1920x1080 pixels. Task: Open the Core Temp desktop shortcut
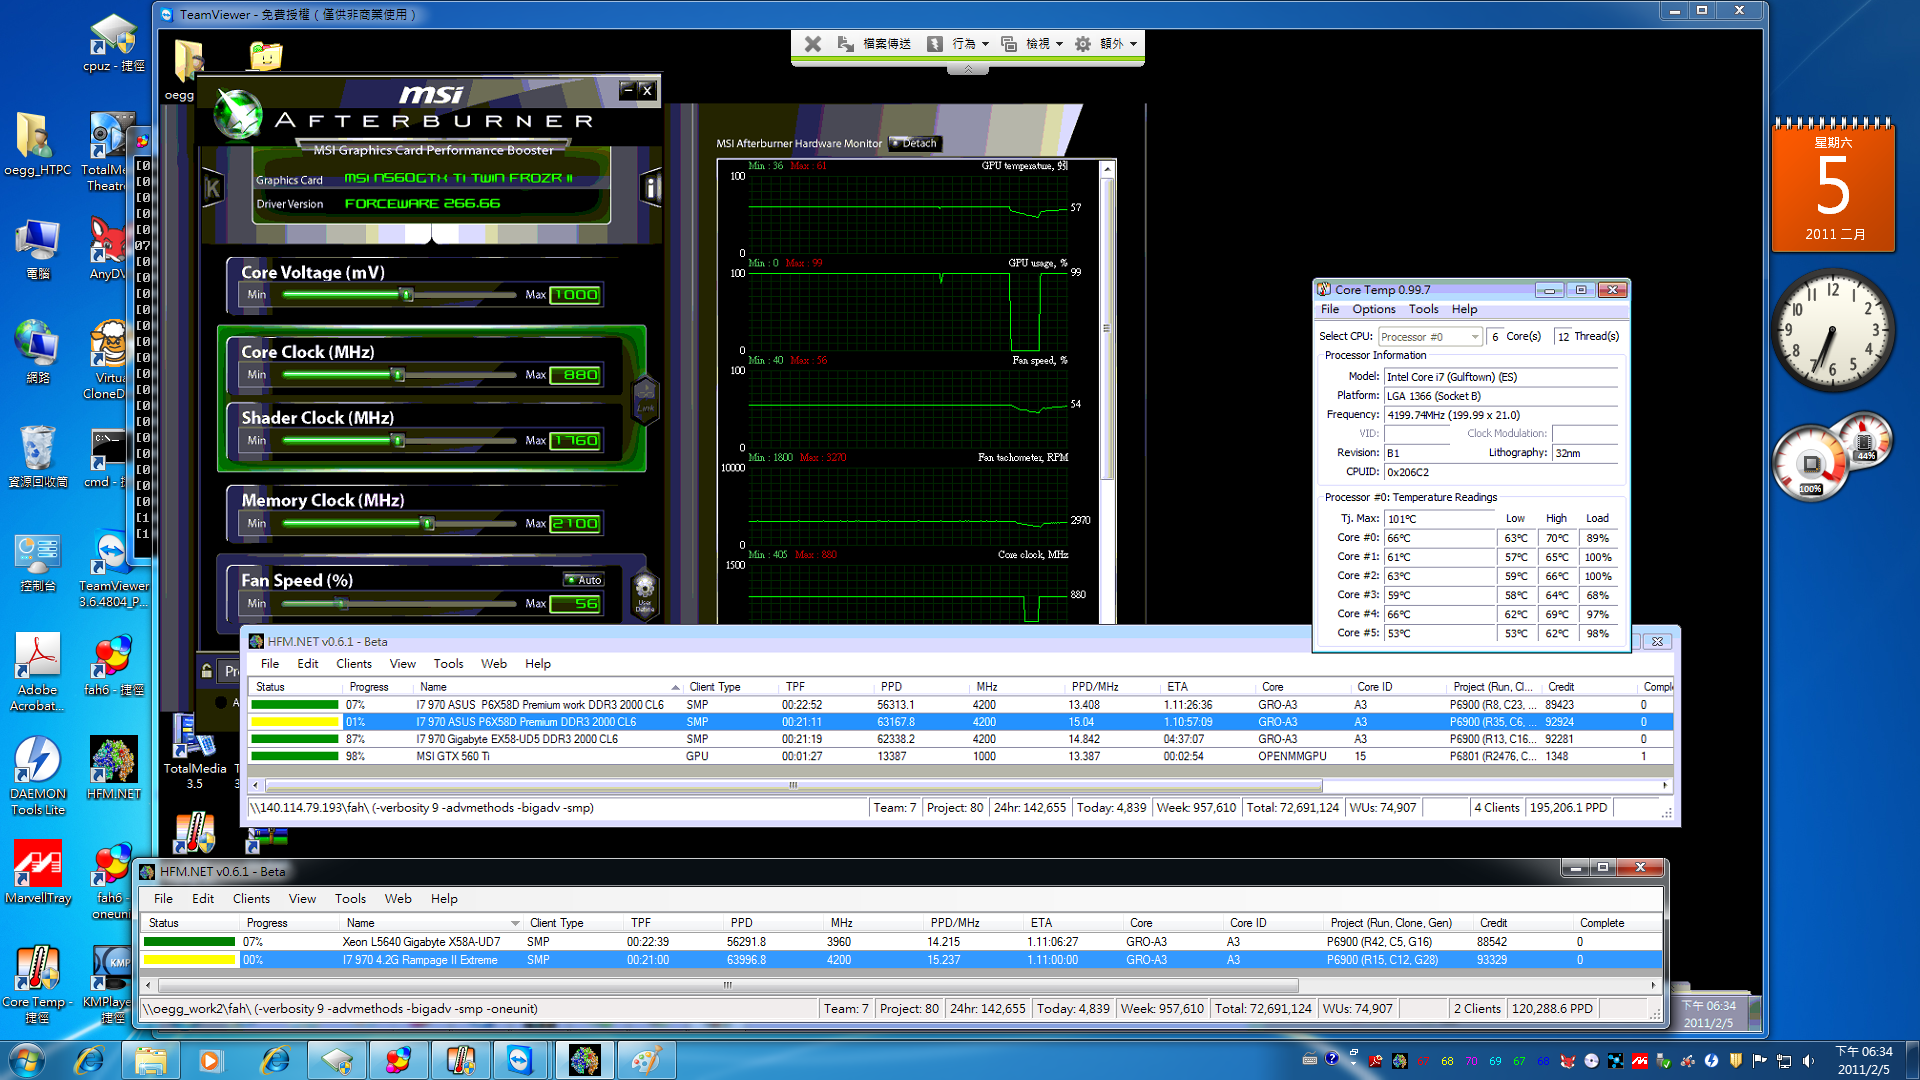point(37,984)
